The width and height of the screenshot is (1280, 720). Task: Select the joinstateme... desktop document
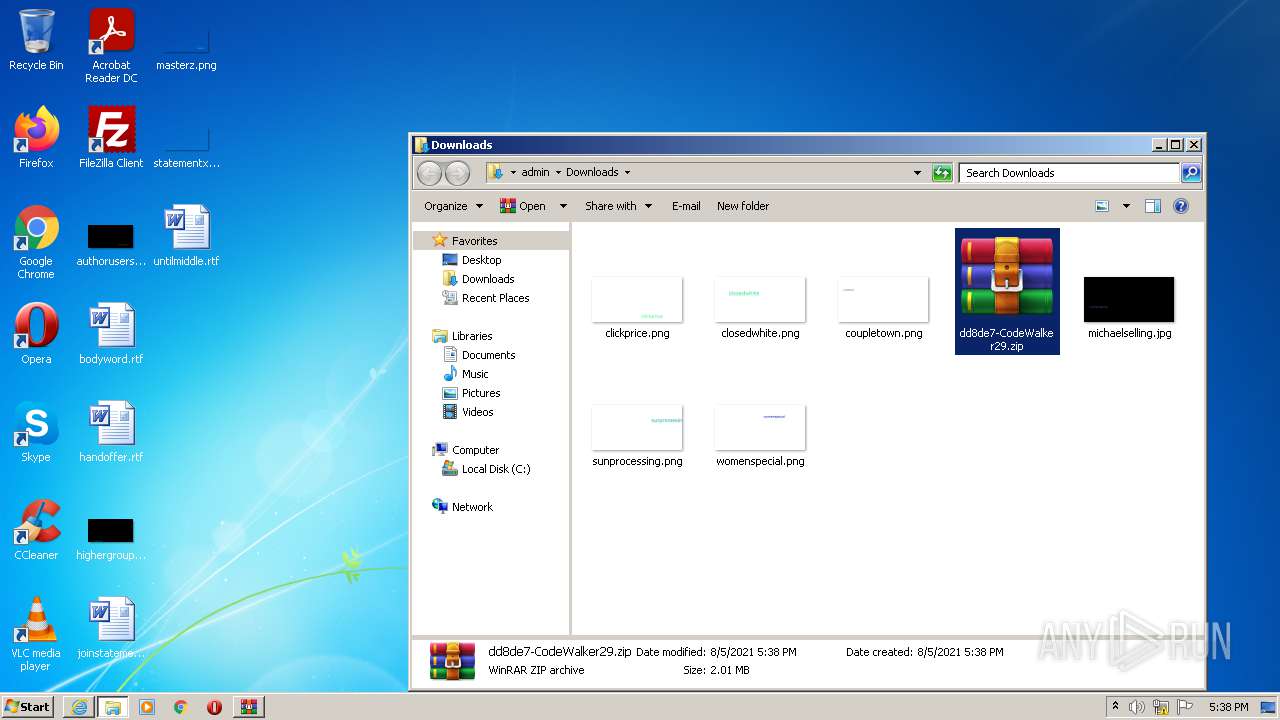pos(111,627)
